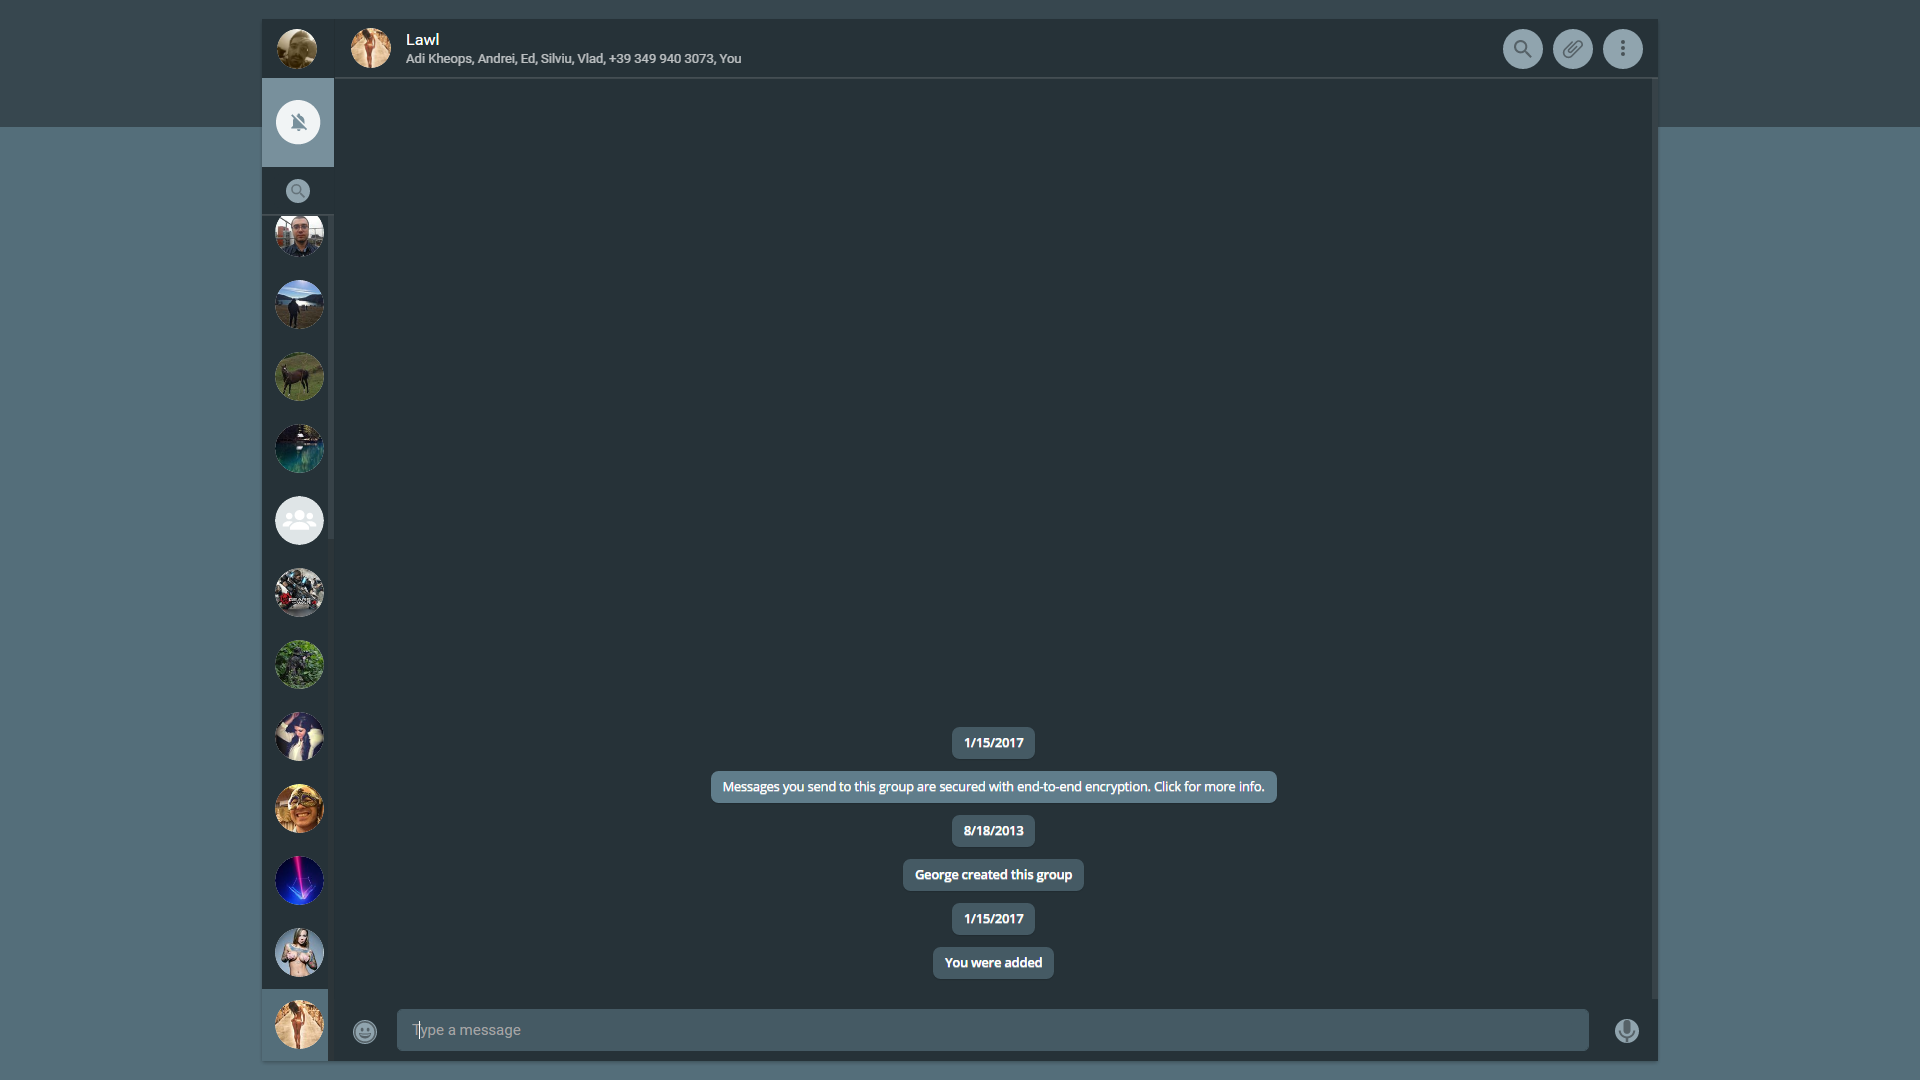1920x1080 pixels.
Task: Open the emoji picker
Action: tap(364, 1031)
